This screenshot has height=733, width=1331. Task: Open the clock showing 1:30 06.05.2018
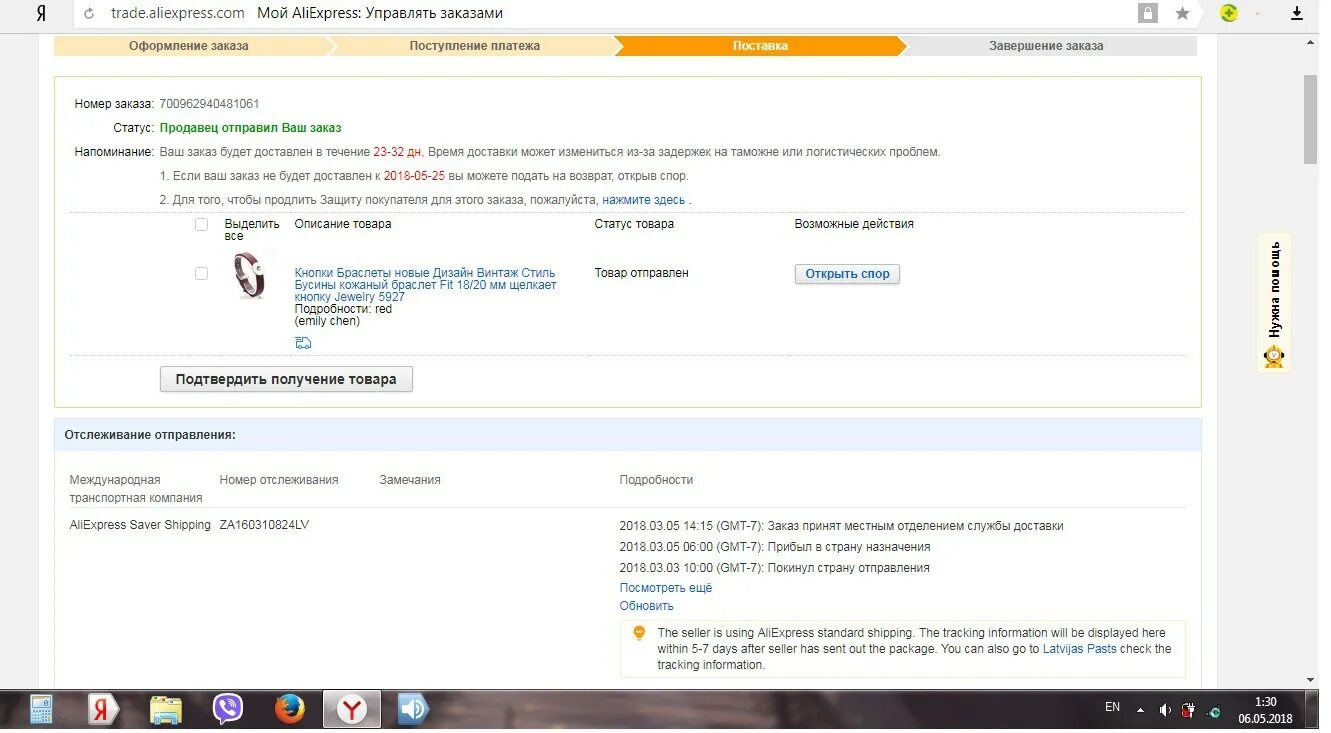coord(1265,710)
